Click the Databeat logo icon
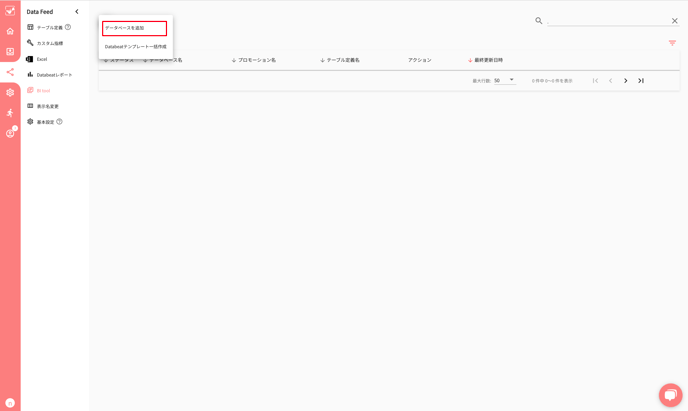This screenshot has height=411, width=688. pyautogui.click(x=10, y=11)
